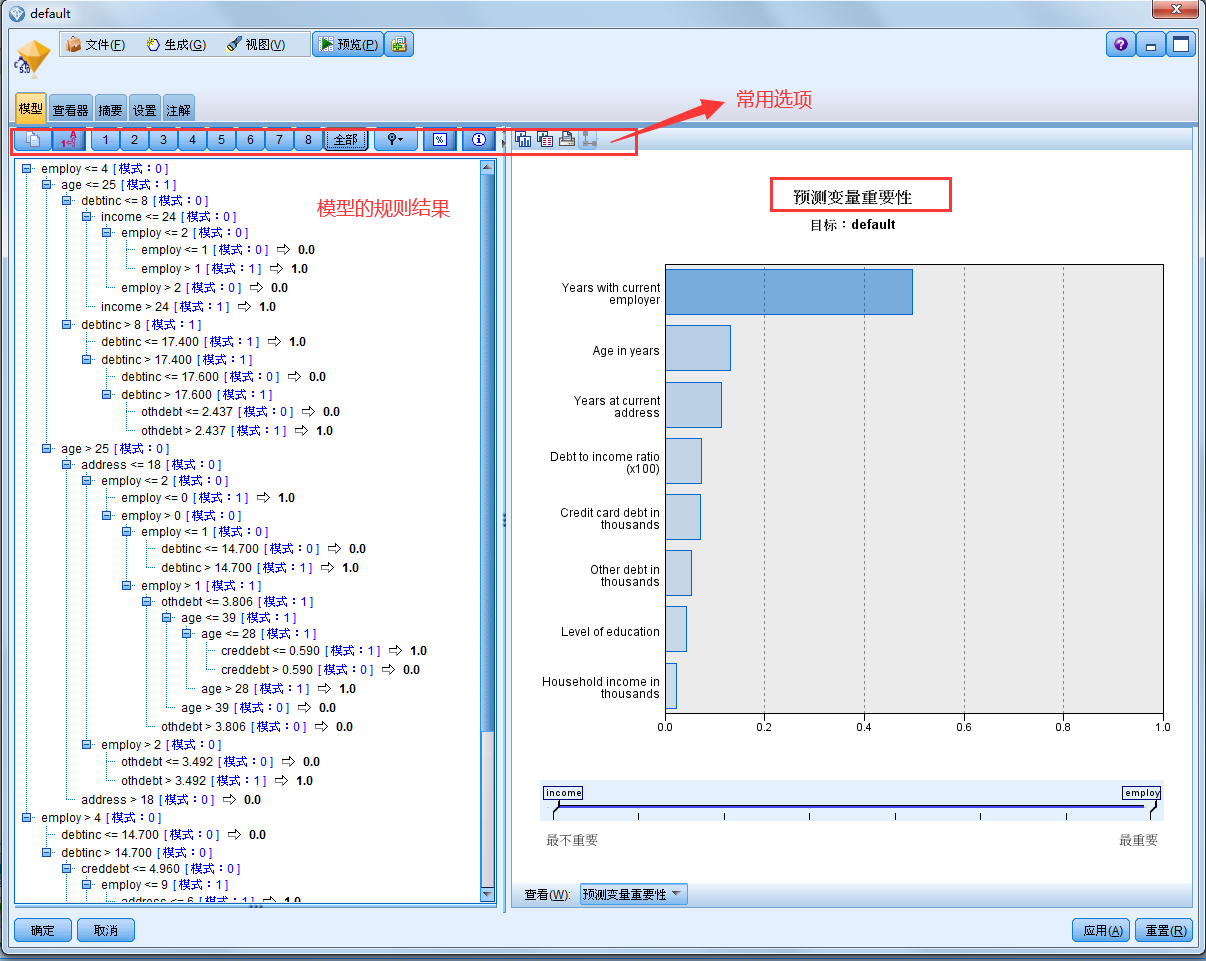Open the information icon on the toolbar
This screenshot has width=1206, height=961.
[x=478, y=140]
